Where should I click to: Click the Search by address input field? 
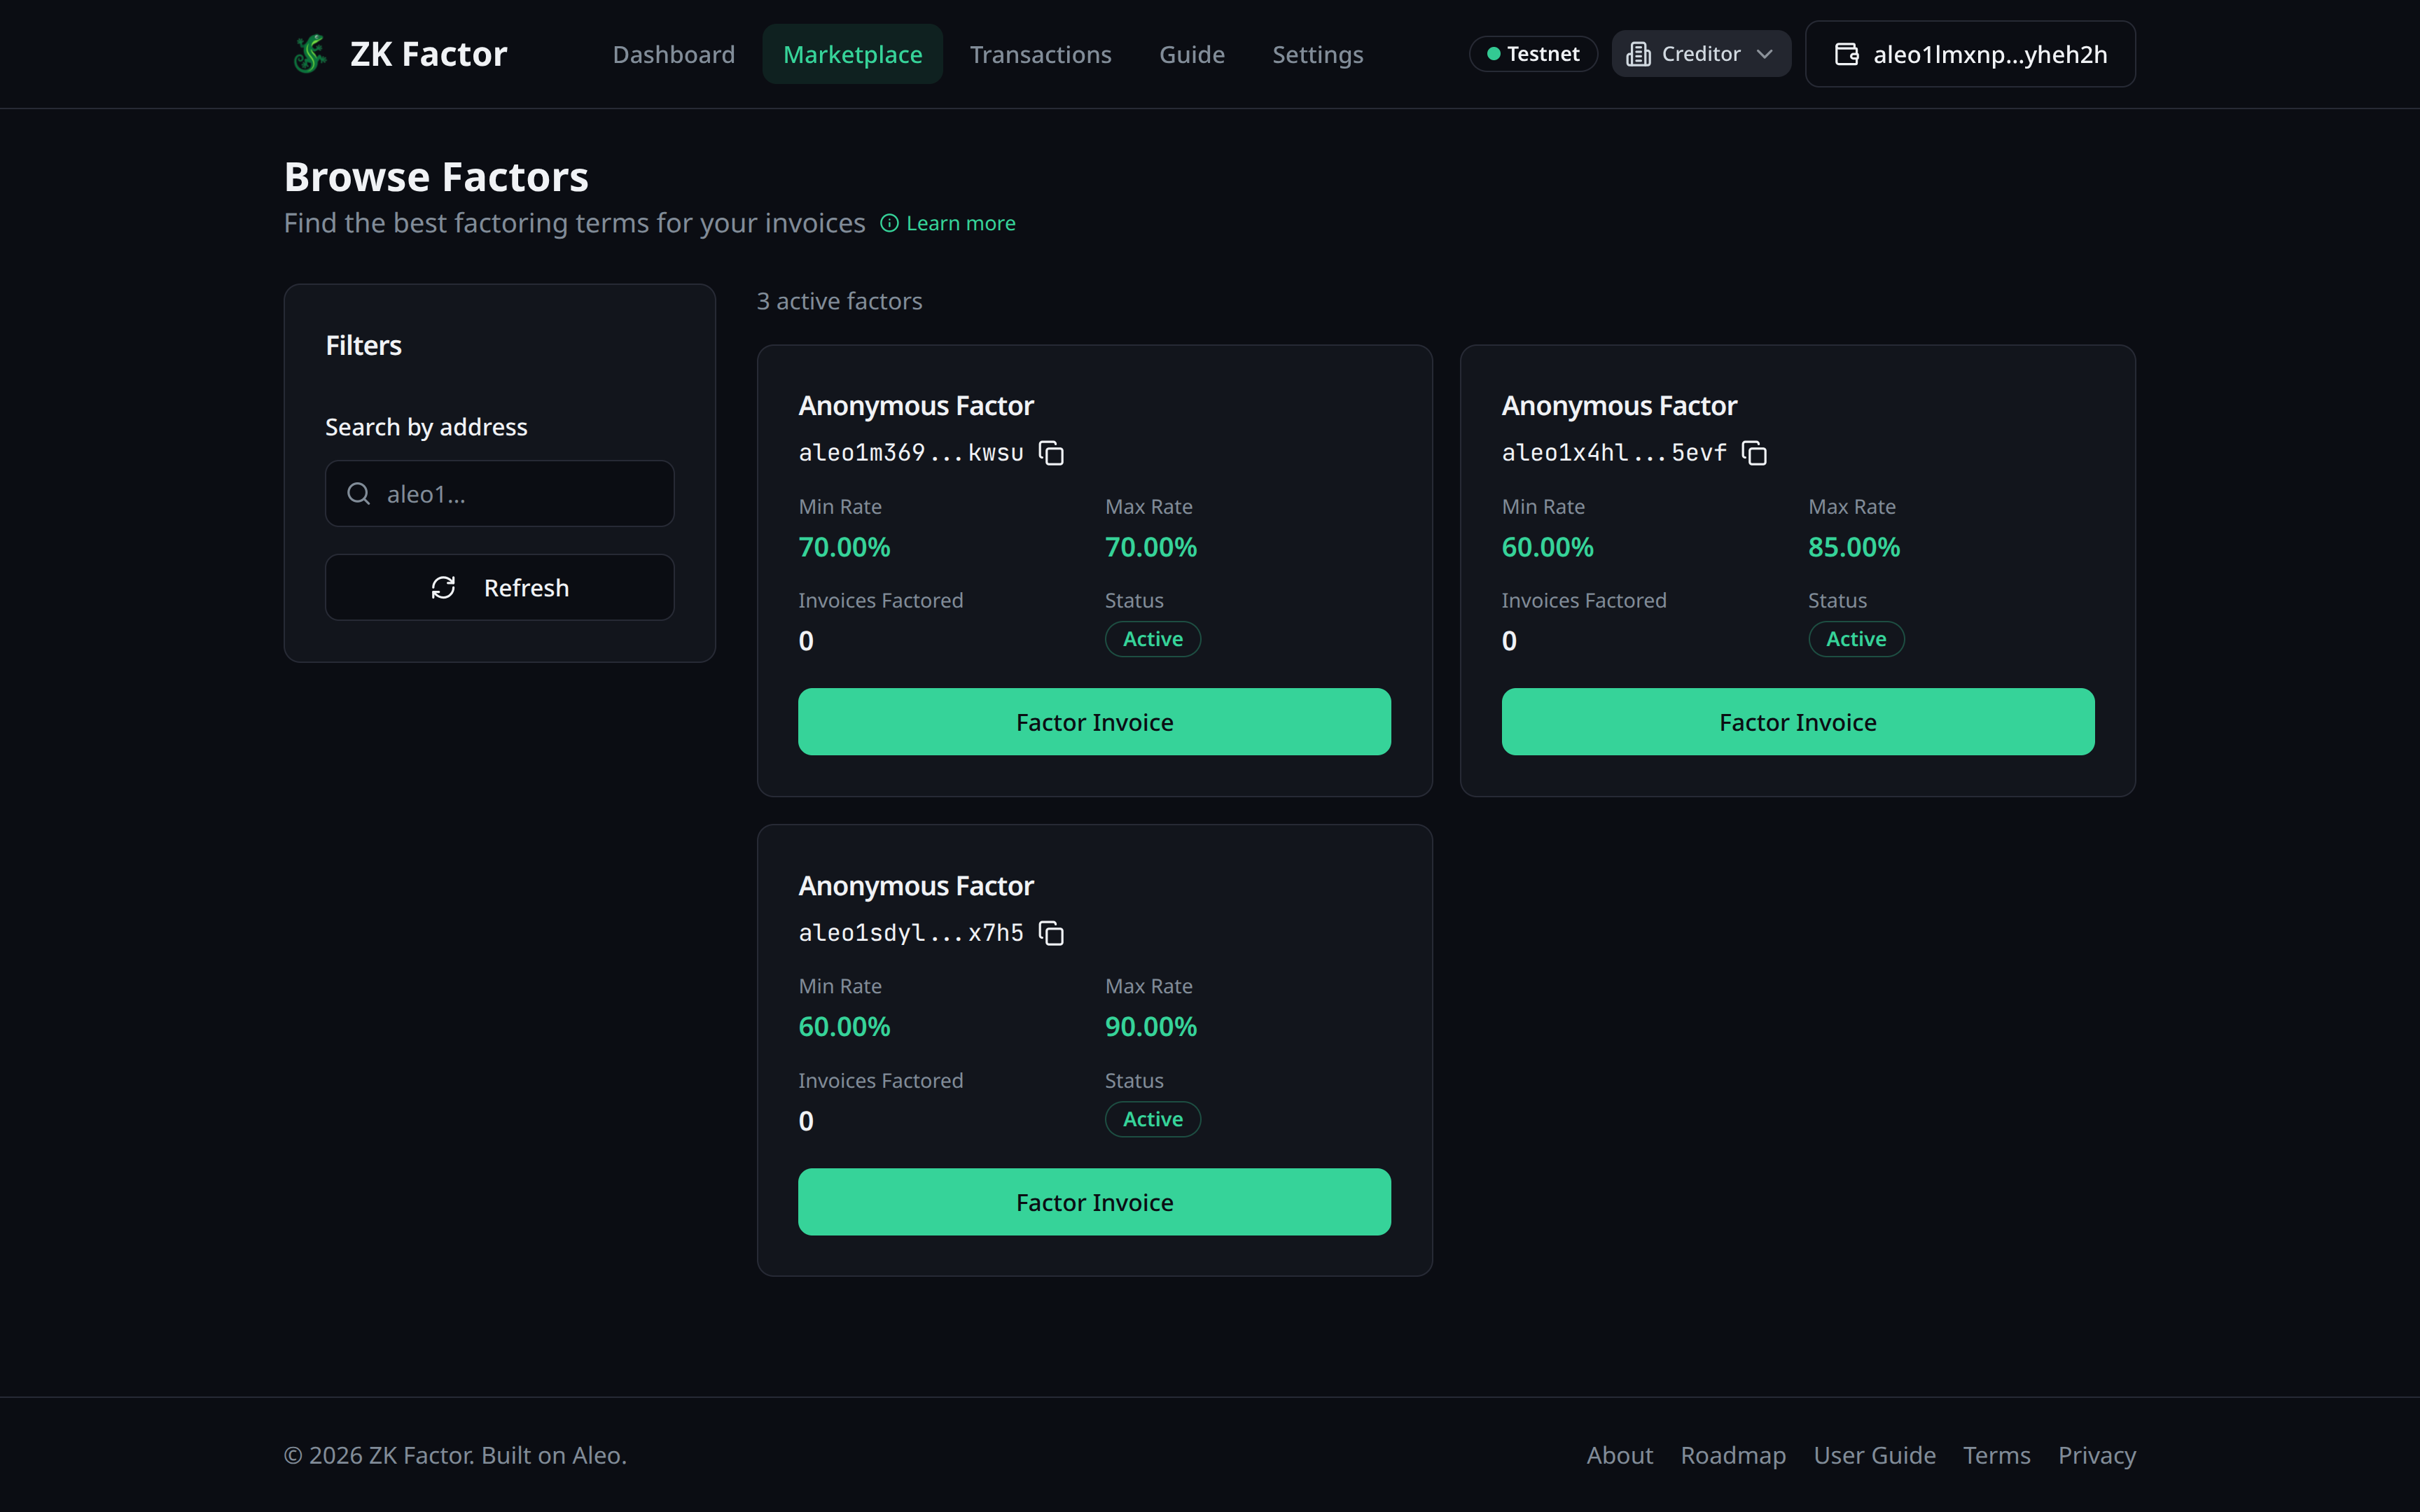(500, 493)
